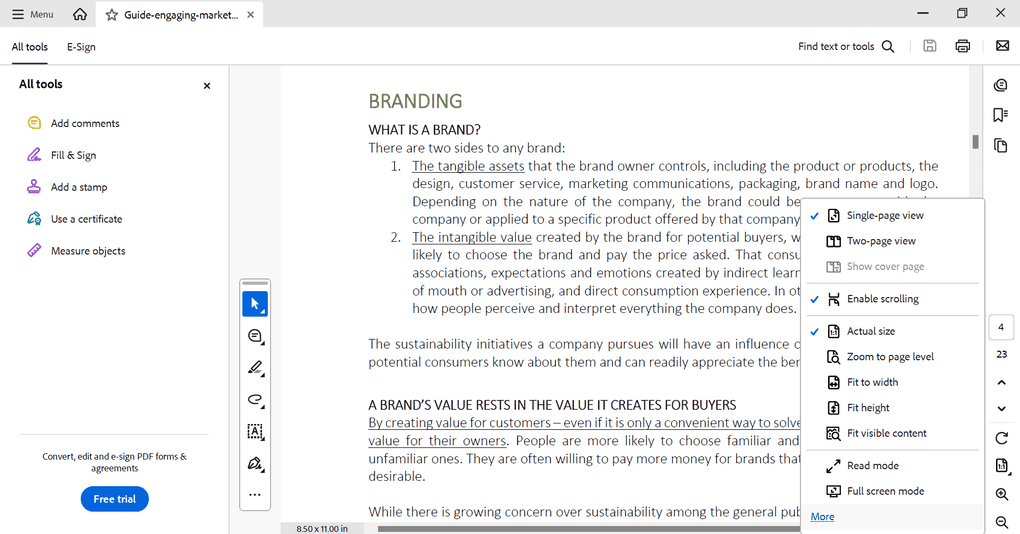Open the More link in view menu
Viewport: 1020px width, 534px height.
pyautogui.click(x=822, y=516)
